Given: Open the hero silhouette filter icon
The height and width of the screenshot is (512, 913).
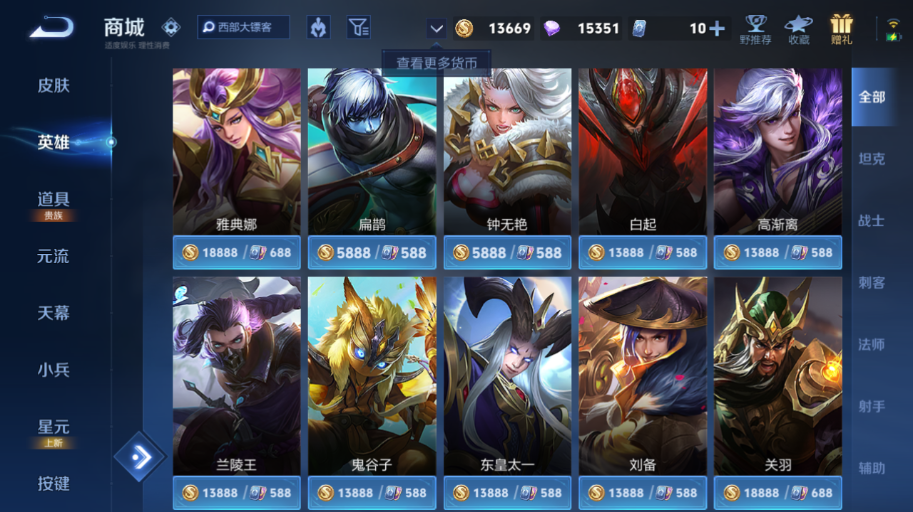Looking at the screenshot, I should (319, 27).
